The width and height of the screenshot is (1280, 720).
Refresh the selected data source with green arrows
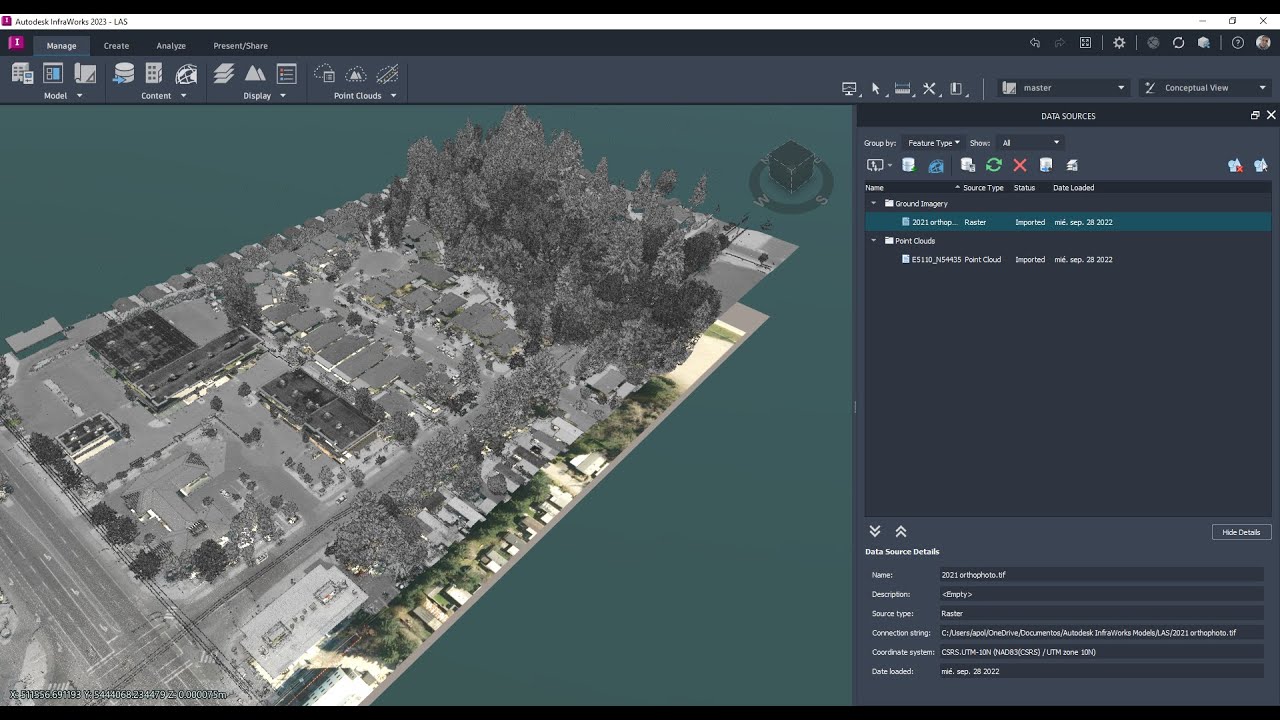[x=993, y=165]
